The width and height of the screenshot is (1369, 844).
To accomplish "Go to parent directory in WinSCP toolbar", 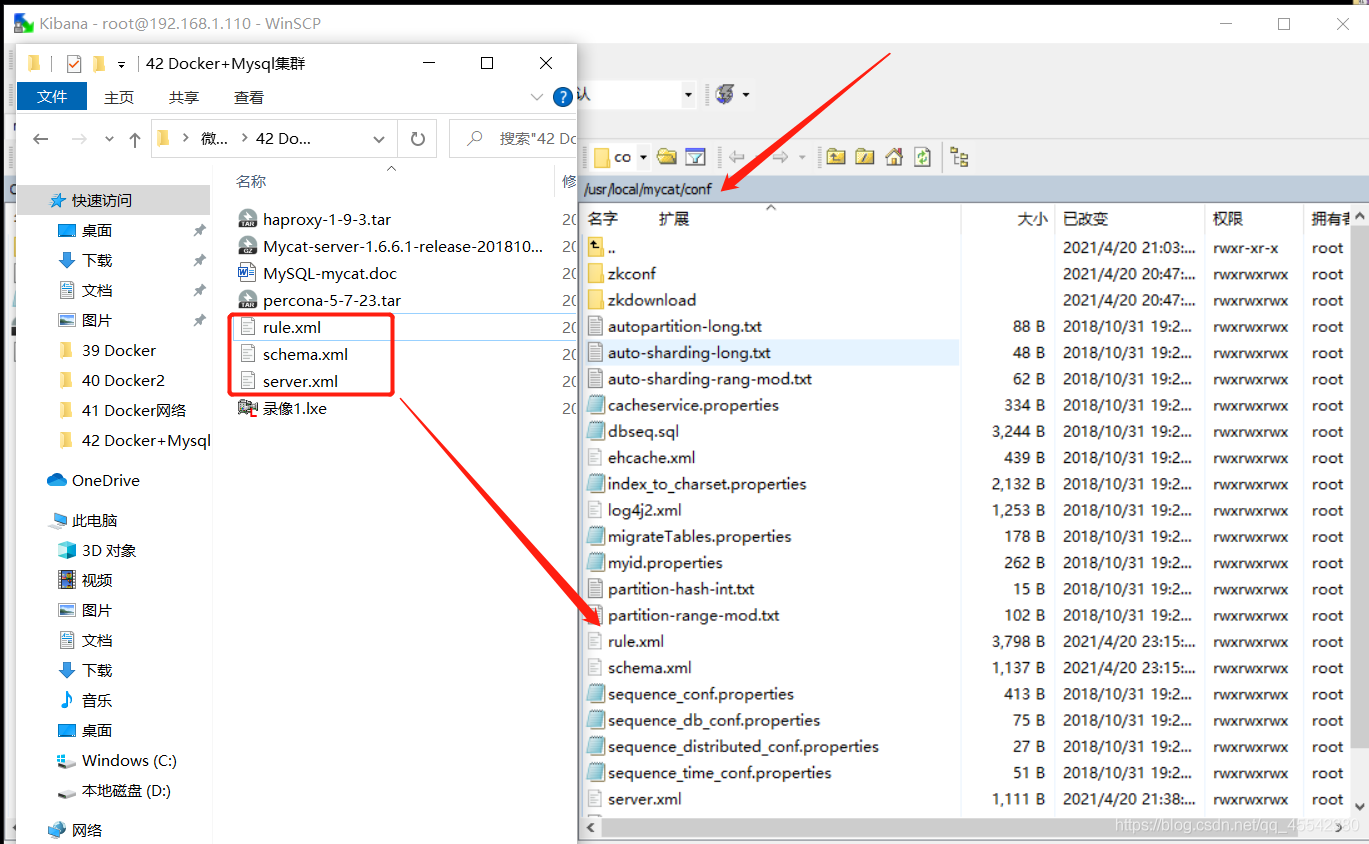I will (836, 157).
